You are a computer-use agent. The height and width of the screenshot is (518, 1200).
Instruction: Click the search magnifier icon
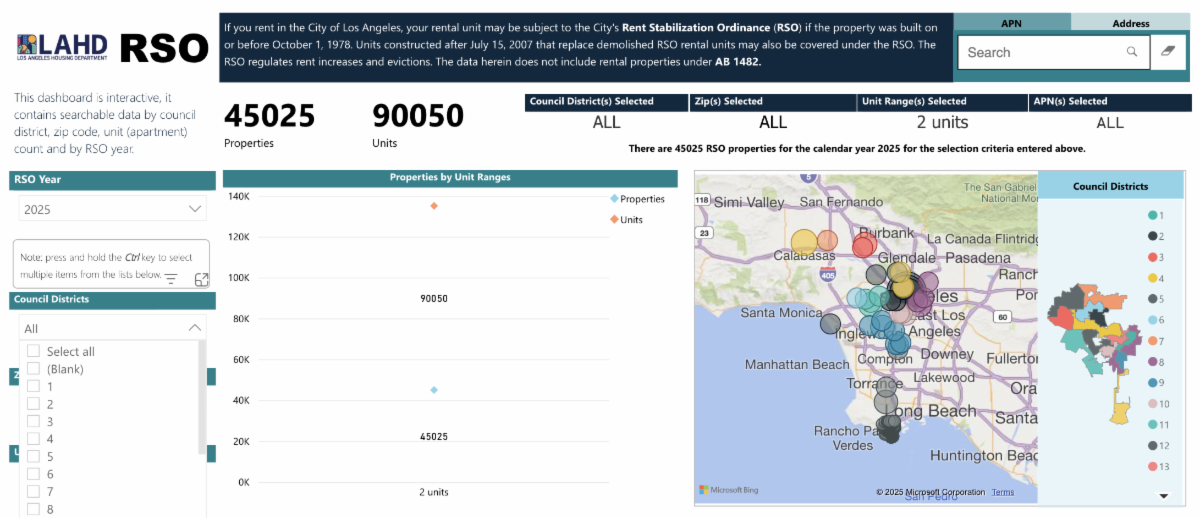[1132, 52]
